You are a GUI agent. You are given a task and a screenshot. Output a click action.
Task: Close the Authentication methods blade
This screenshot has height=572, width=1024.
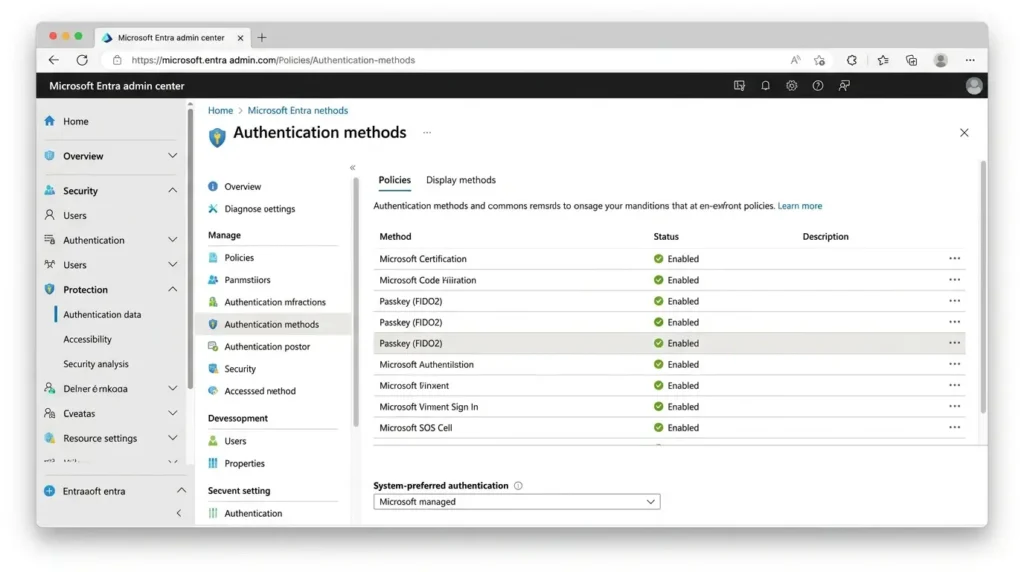[964, 133]
